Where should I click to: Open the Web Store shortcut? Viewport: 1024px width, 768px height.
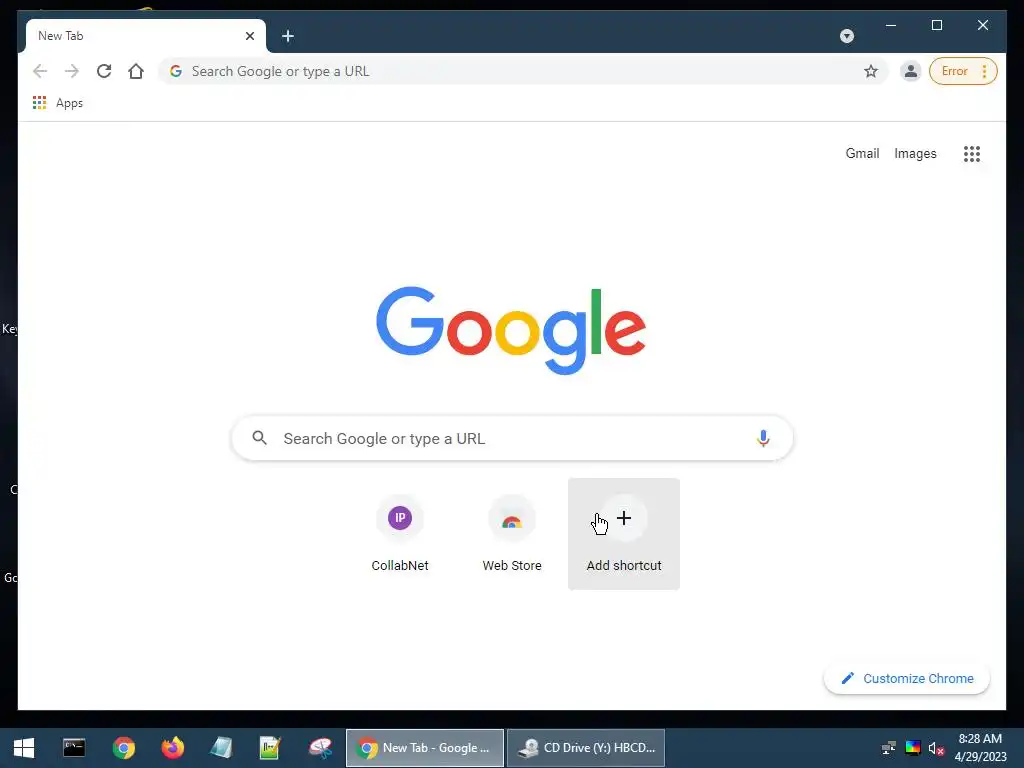click(512, 534)
